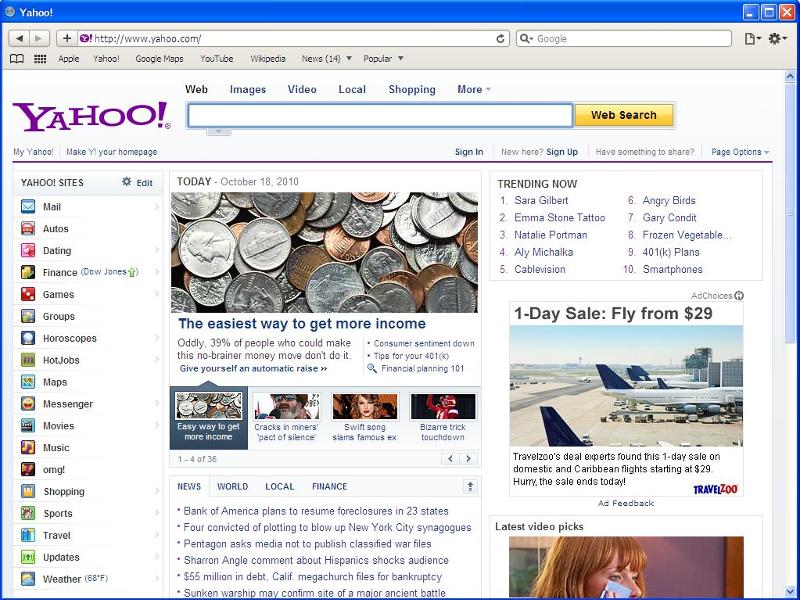Click the Groups icon
The height and width of the screenshot is (600, 800).
coord(28,316)
